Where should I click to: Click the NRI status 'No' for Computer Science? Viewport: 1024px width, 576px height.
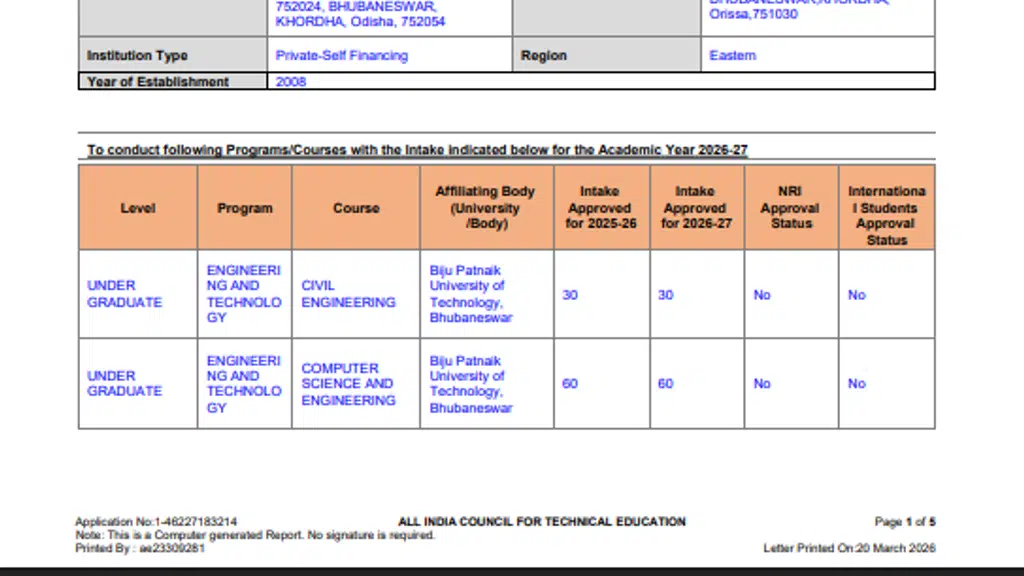(x=761, y=383)
